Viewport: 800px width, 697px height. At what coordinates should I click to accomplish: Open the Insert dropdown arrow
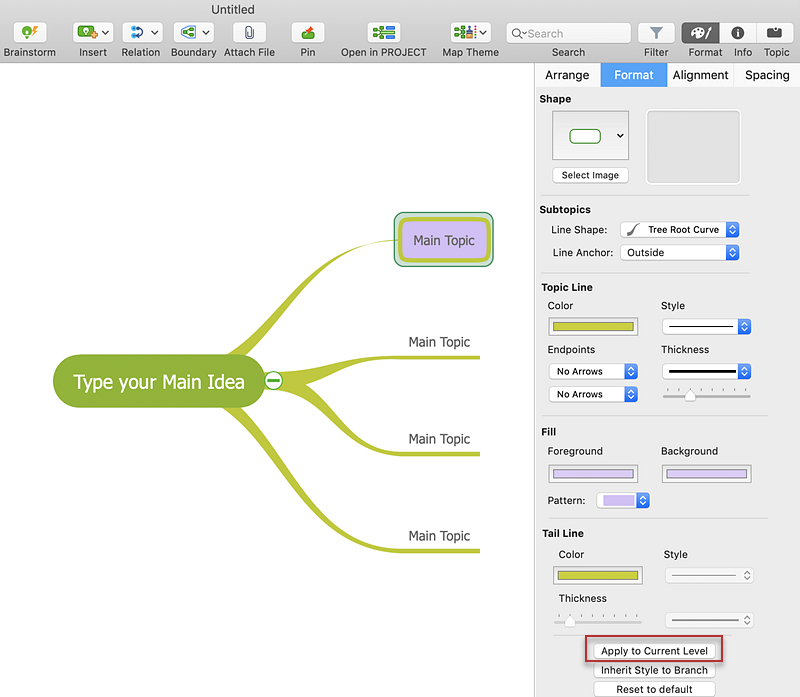pos(106,33)
